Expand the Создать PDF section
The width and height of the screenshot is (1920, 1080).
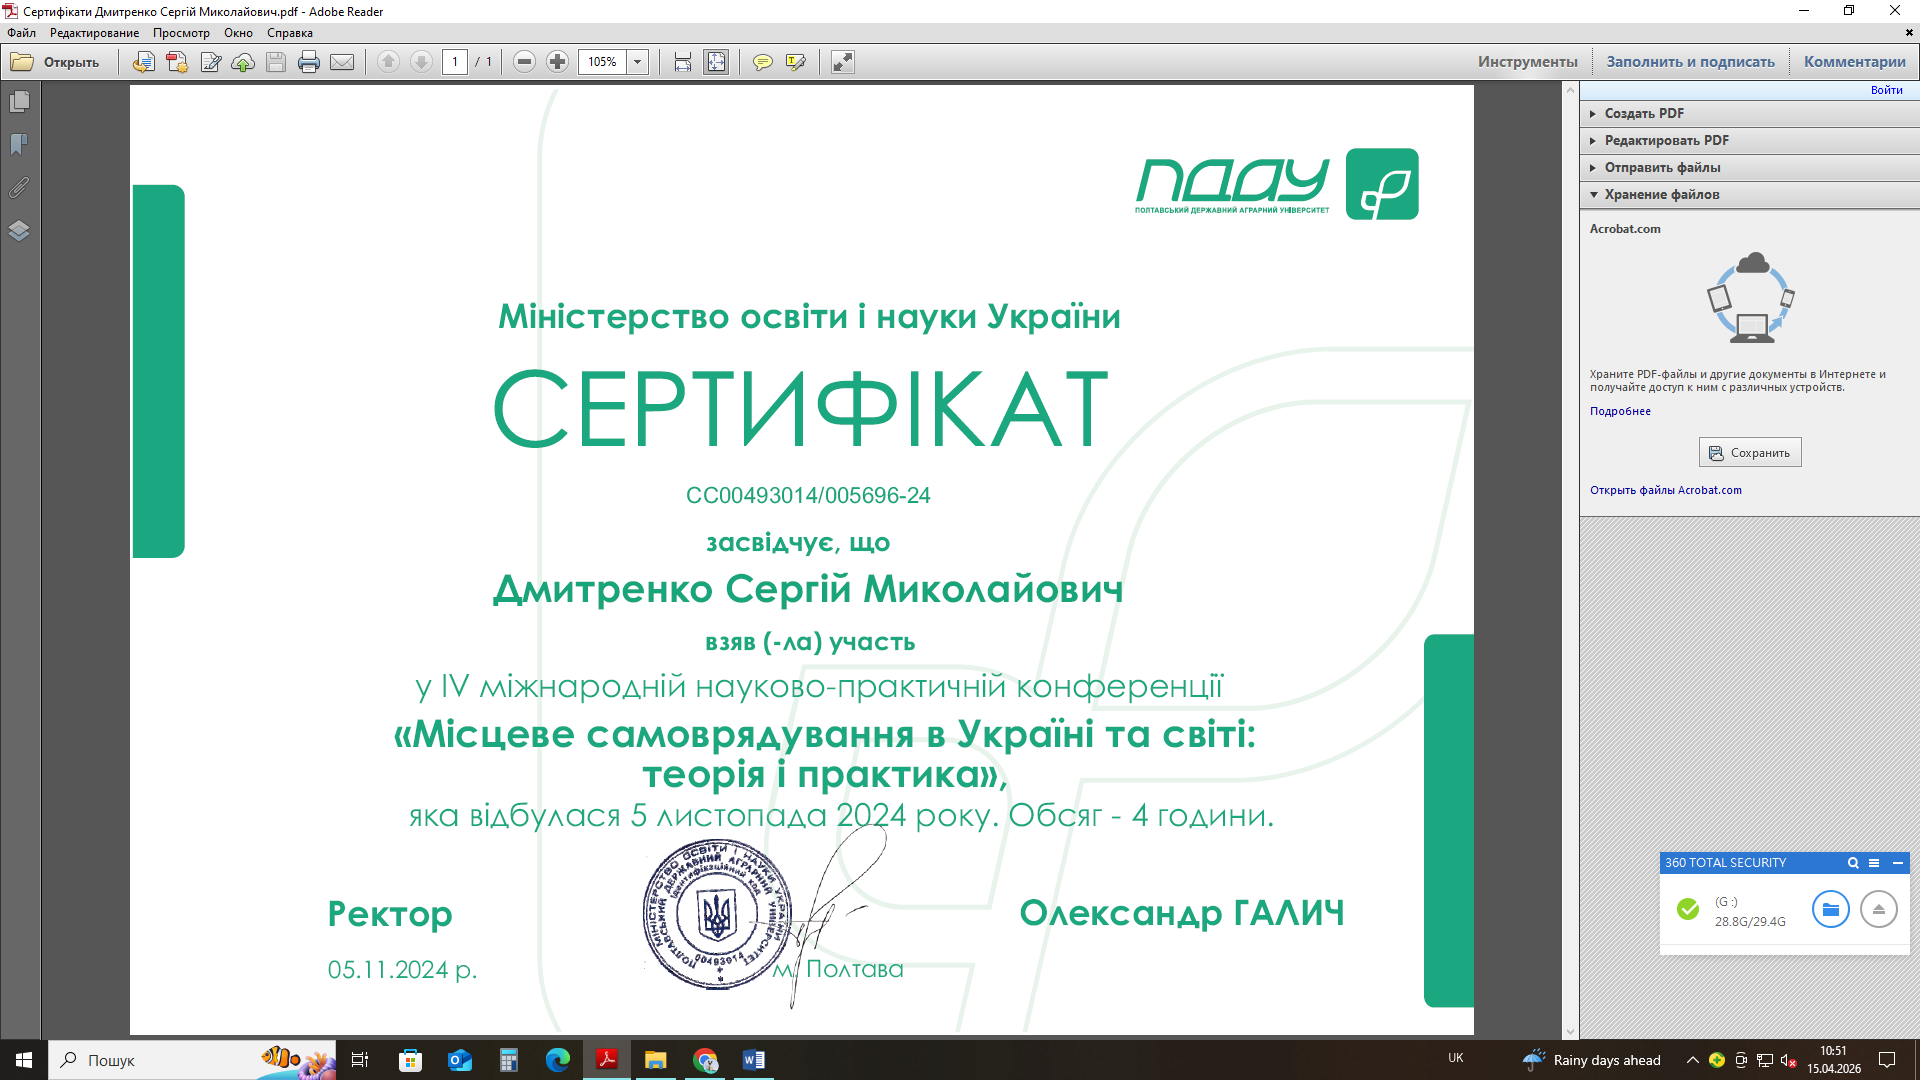tap(1644, 113)
